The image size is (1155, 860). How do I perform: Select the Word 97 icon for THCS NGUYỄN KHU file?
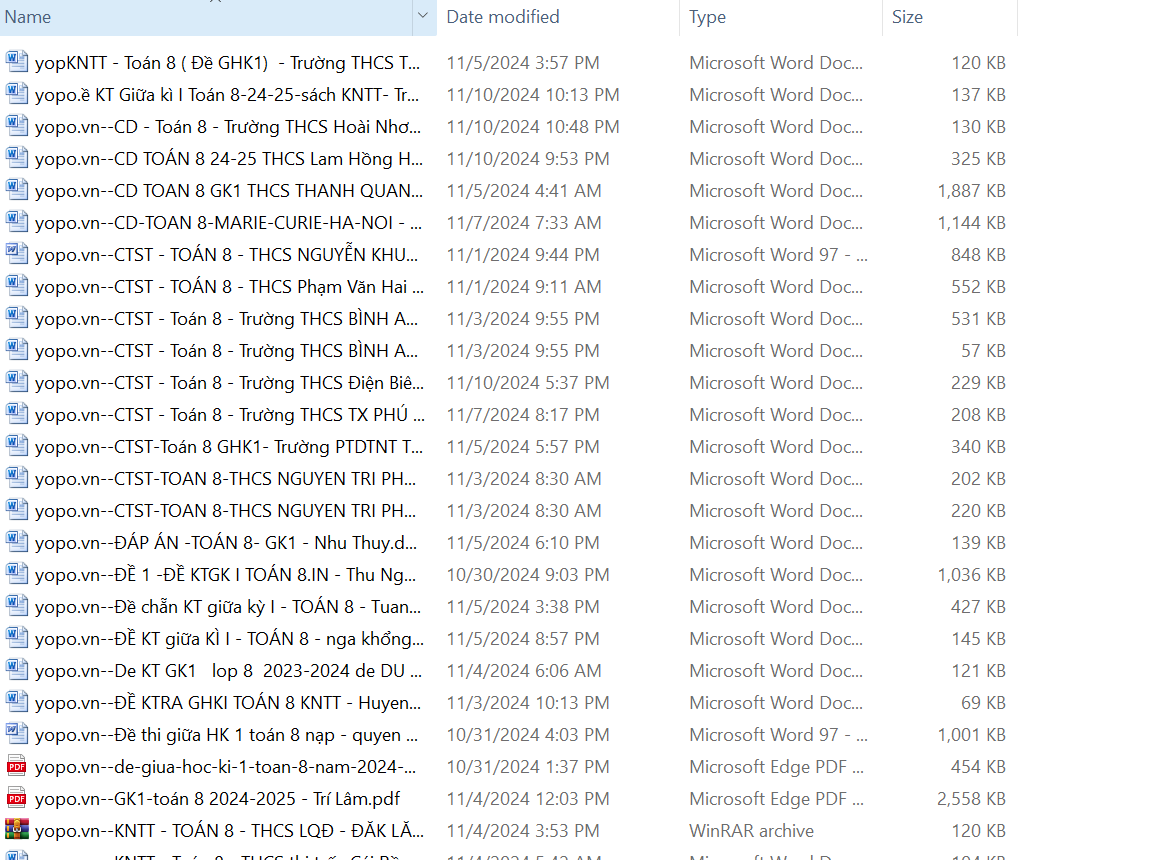[17, 254]
